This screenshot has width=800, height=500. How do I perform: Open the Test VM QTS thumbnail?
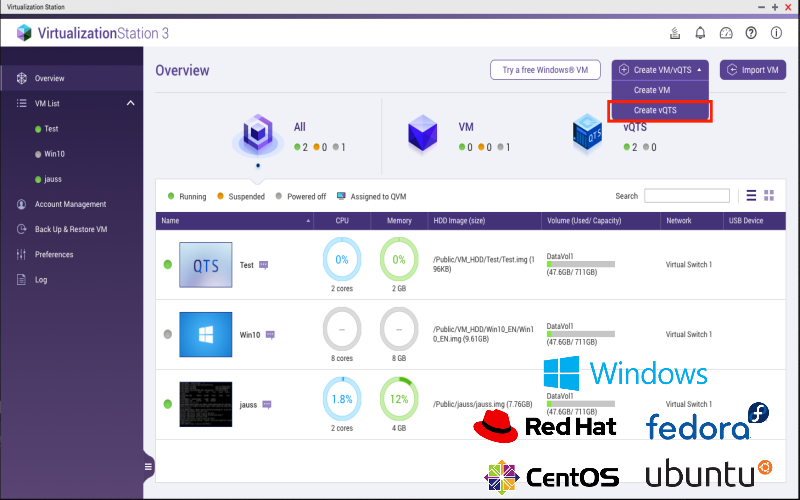206,265
